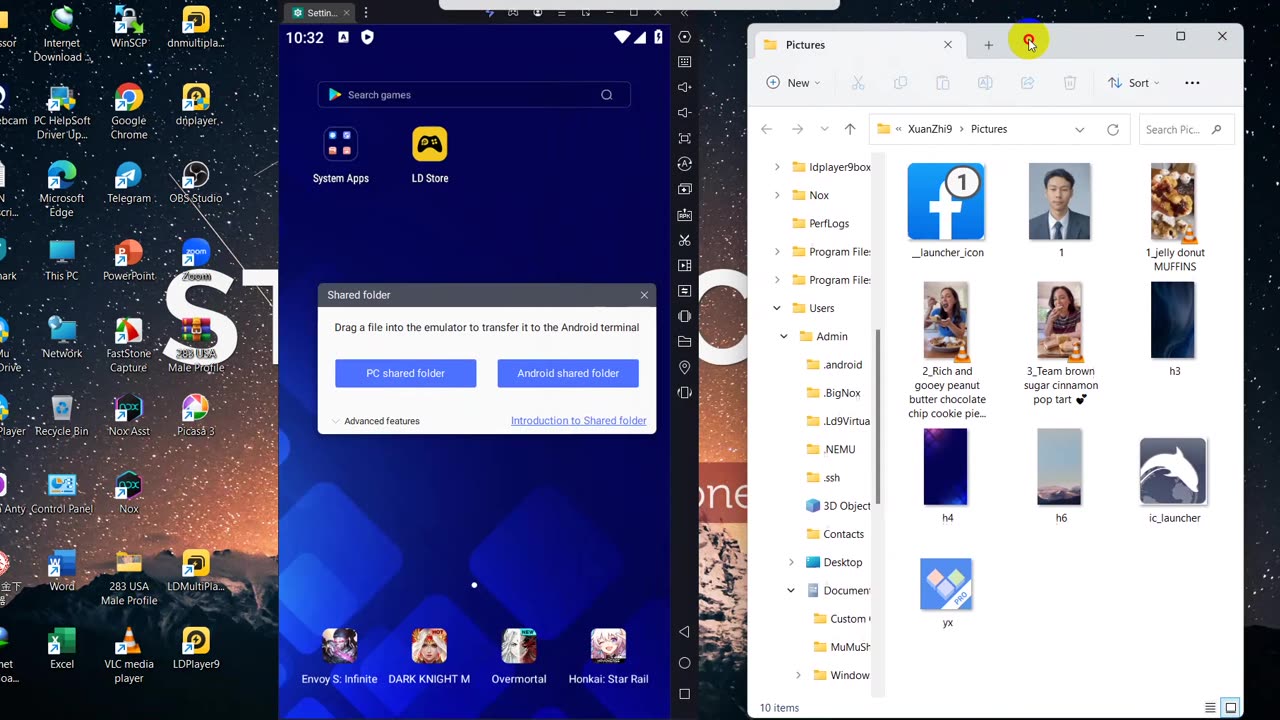
Task: Click Up arrow in Explorer navigation
Action: pos(850,129)
